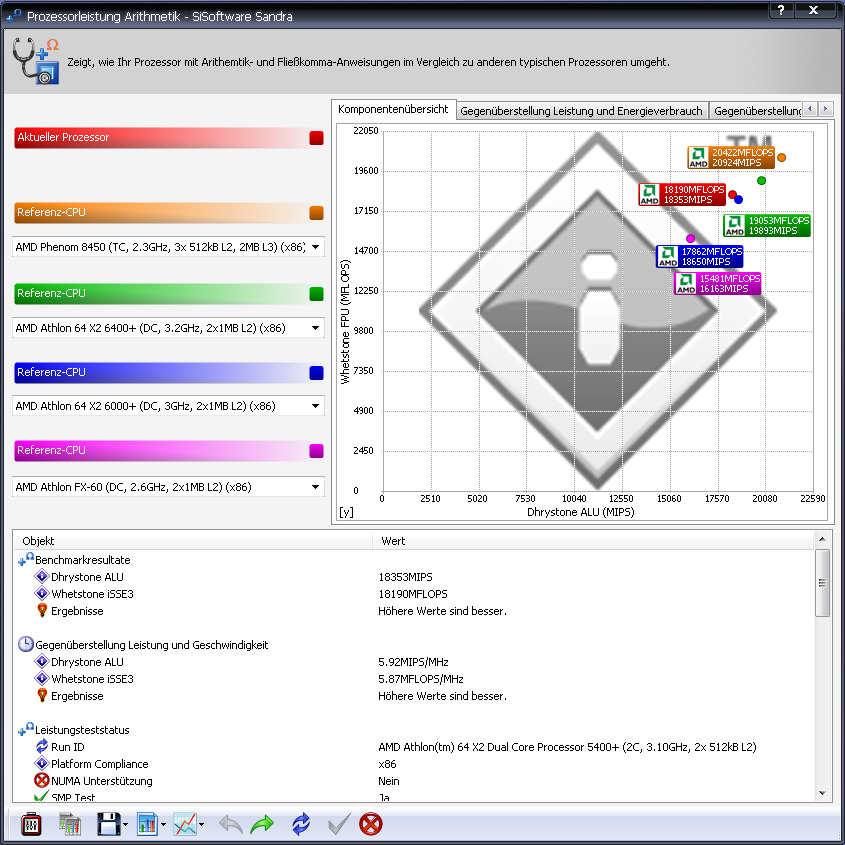Click the bar chart view icon
845x845 pixels.
[x=147, y=824]
